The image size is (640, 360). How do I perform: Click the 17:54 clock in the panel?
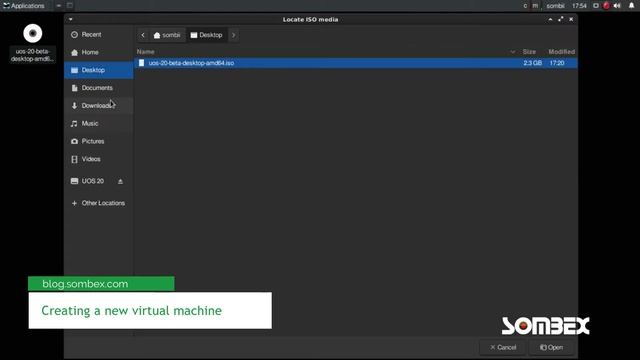coord(579,6)
